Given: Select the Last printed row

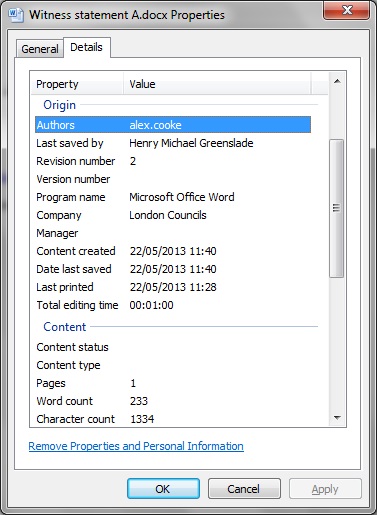Looking at the screenshot, I should pyautogui.click(x=173, y=287).
